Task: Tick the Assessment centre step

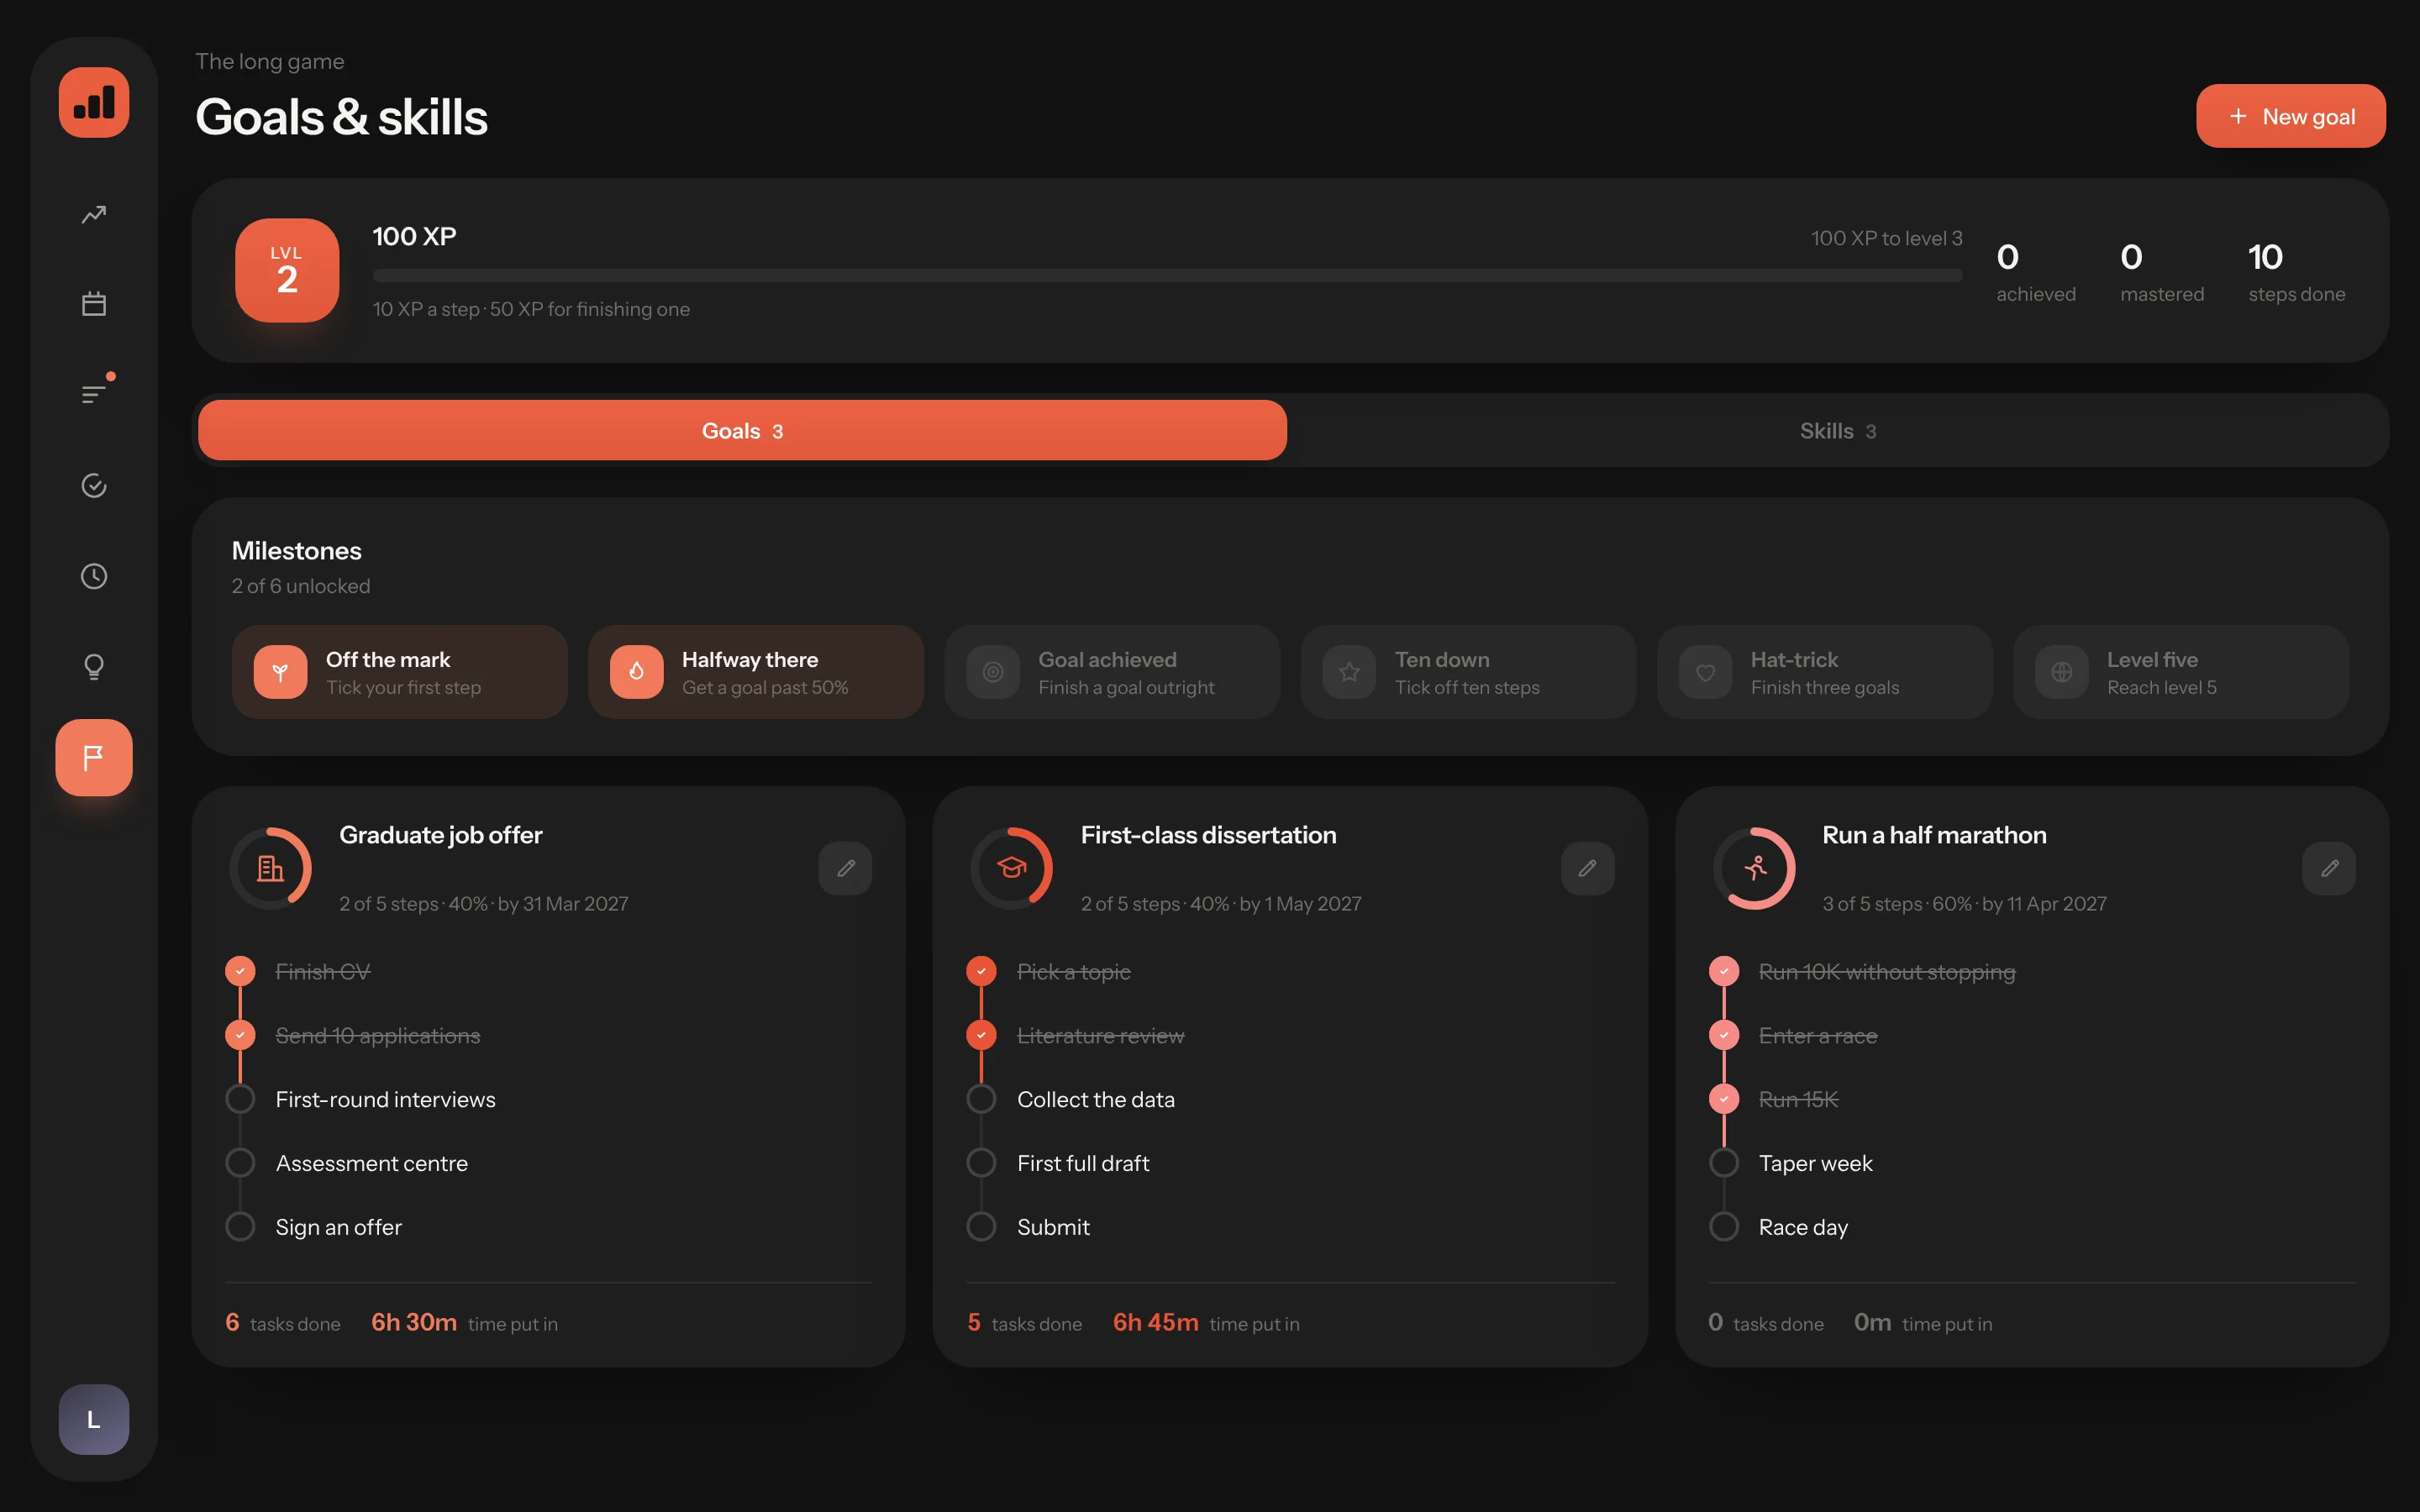Action: (240, 1163)
